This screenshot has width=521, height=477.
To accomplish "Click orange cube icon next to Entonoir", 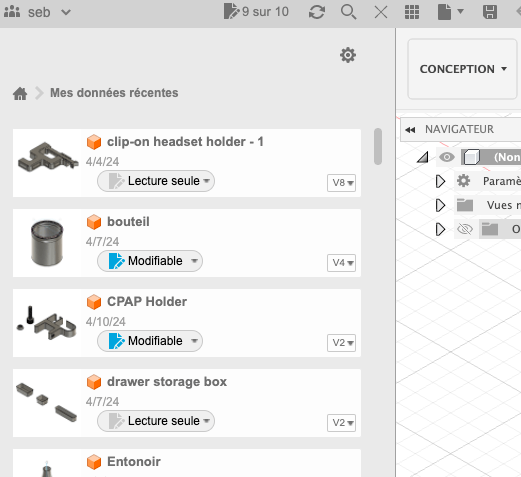I will click(94, 462).
